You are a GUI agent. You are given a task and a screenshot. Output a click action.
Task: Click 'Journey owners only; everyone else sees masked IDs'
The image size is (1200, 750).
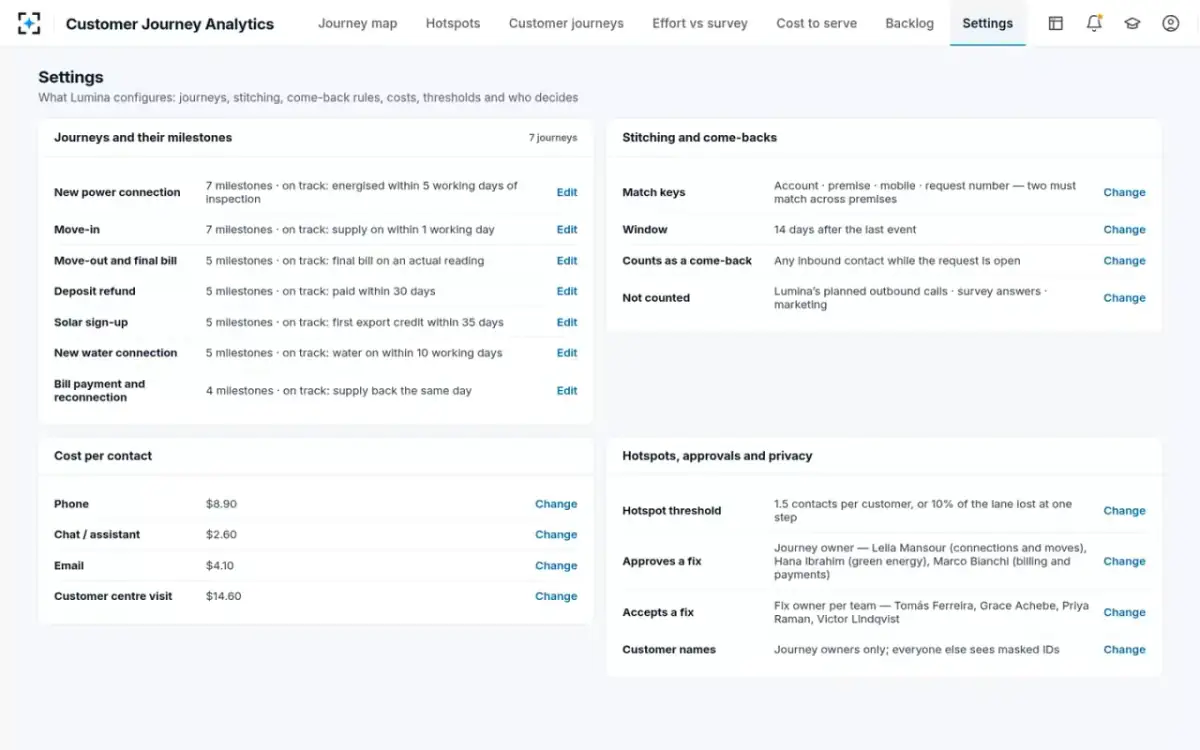point(917,649)
